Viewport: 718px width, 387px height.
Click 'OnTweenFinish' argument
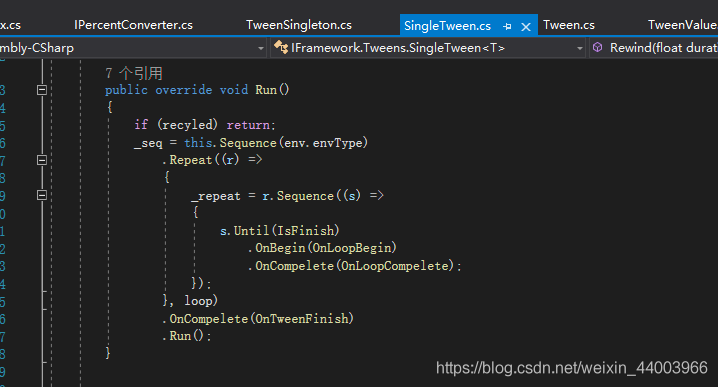coord(302,318)
